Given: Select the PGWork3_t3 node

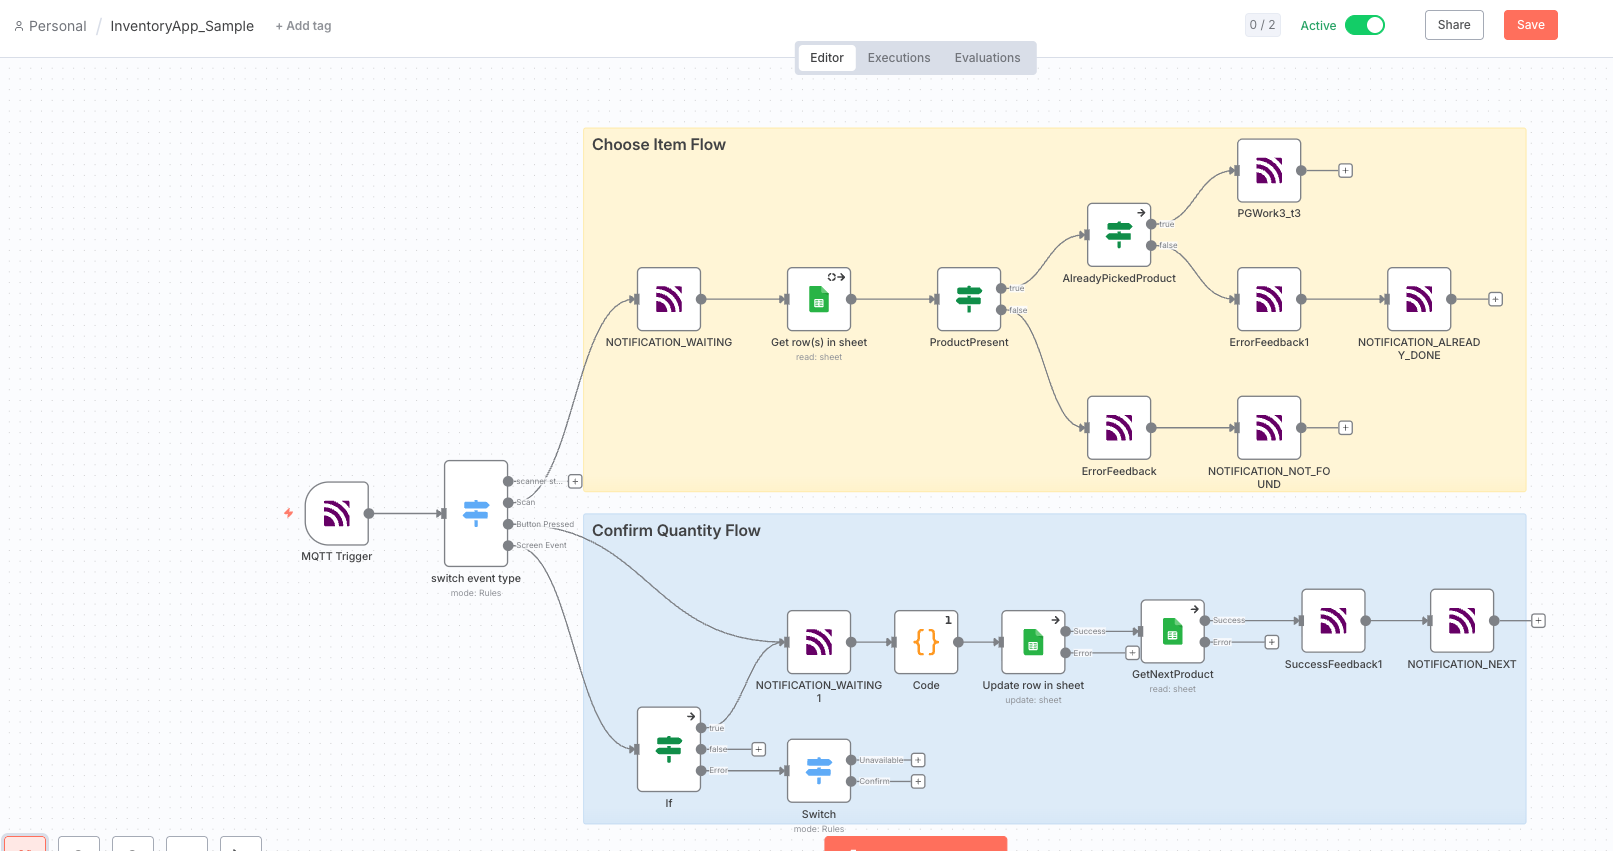Looking at the screenshot, I should [x=1268, y=171].
